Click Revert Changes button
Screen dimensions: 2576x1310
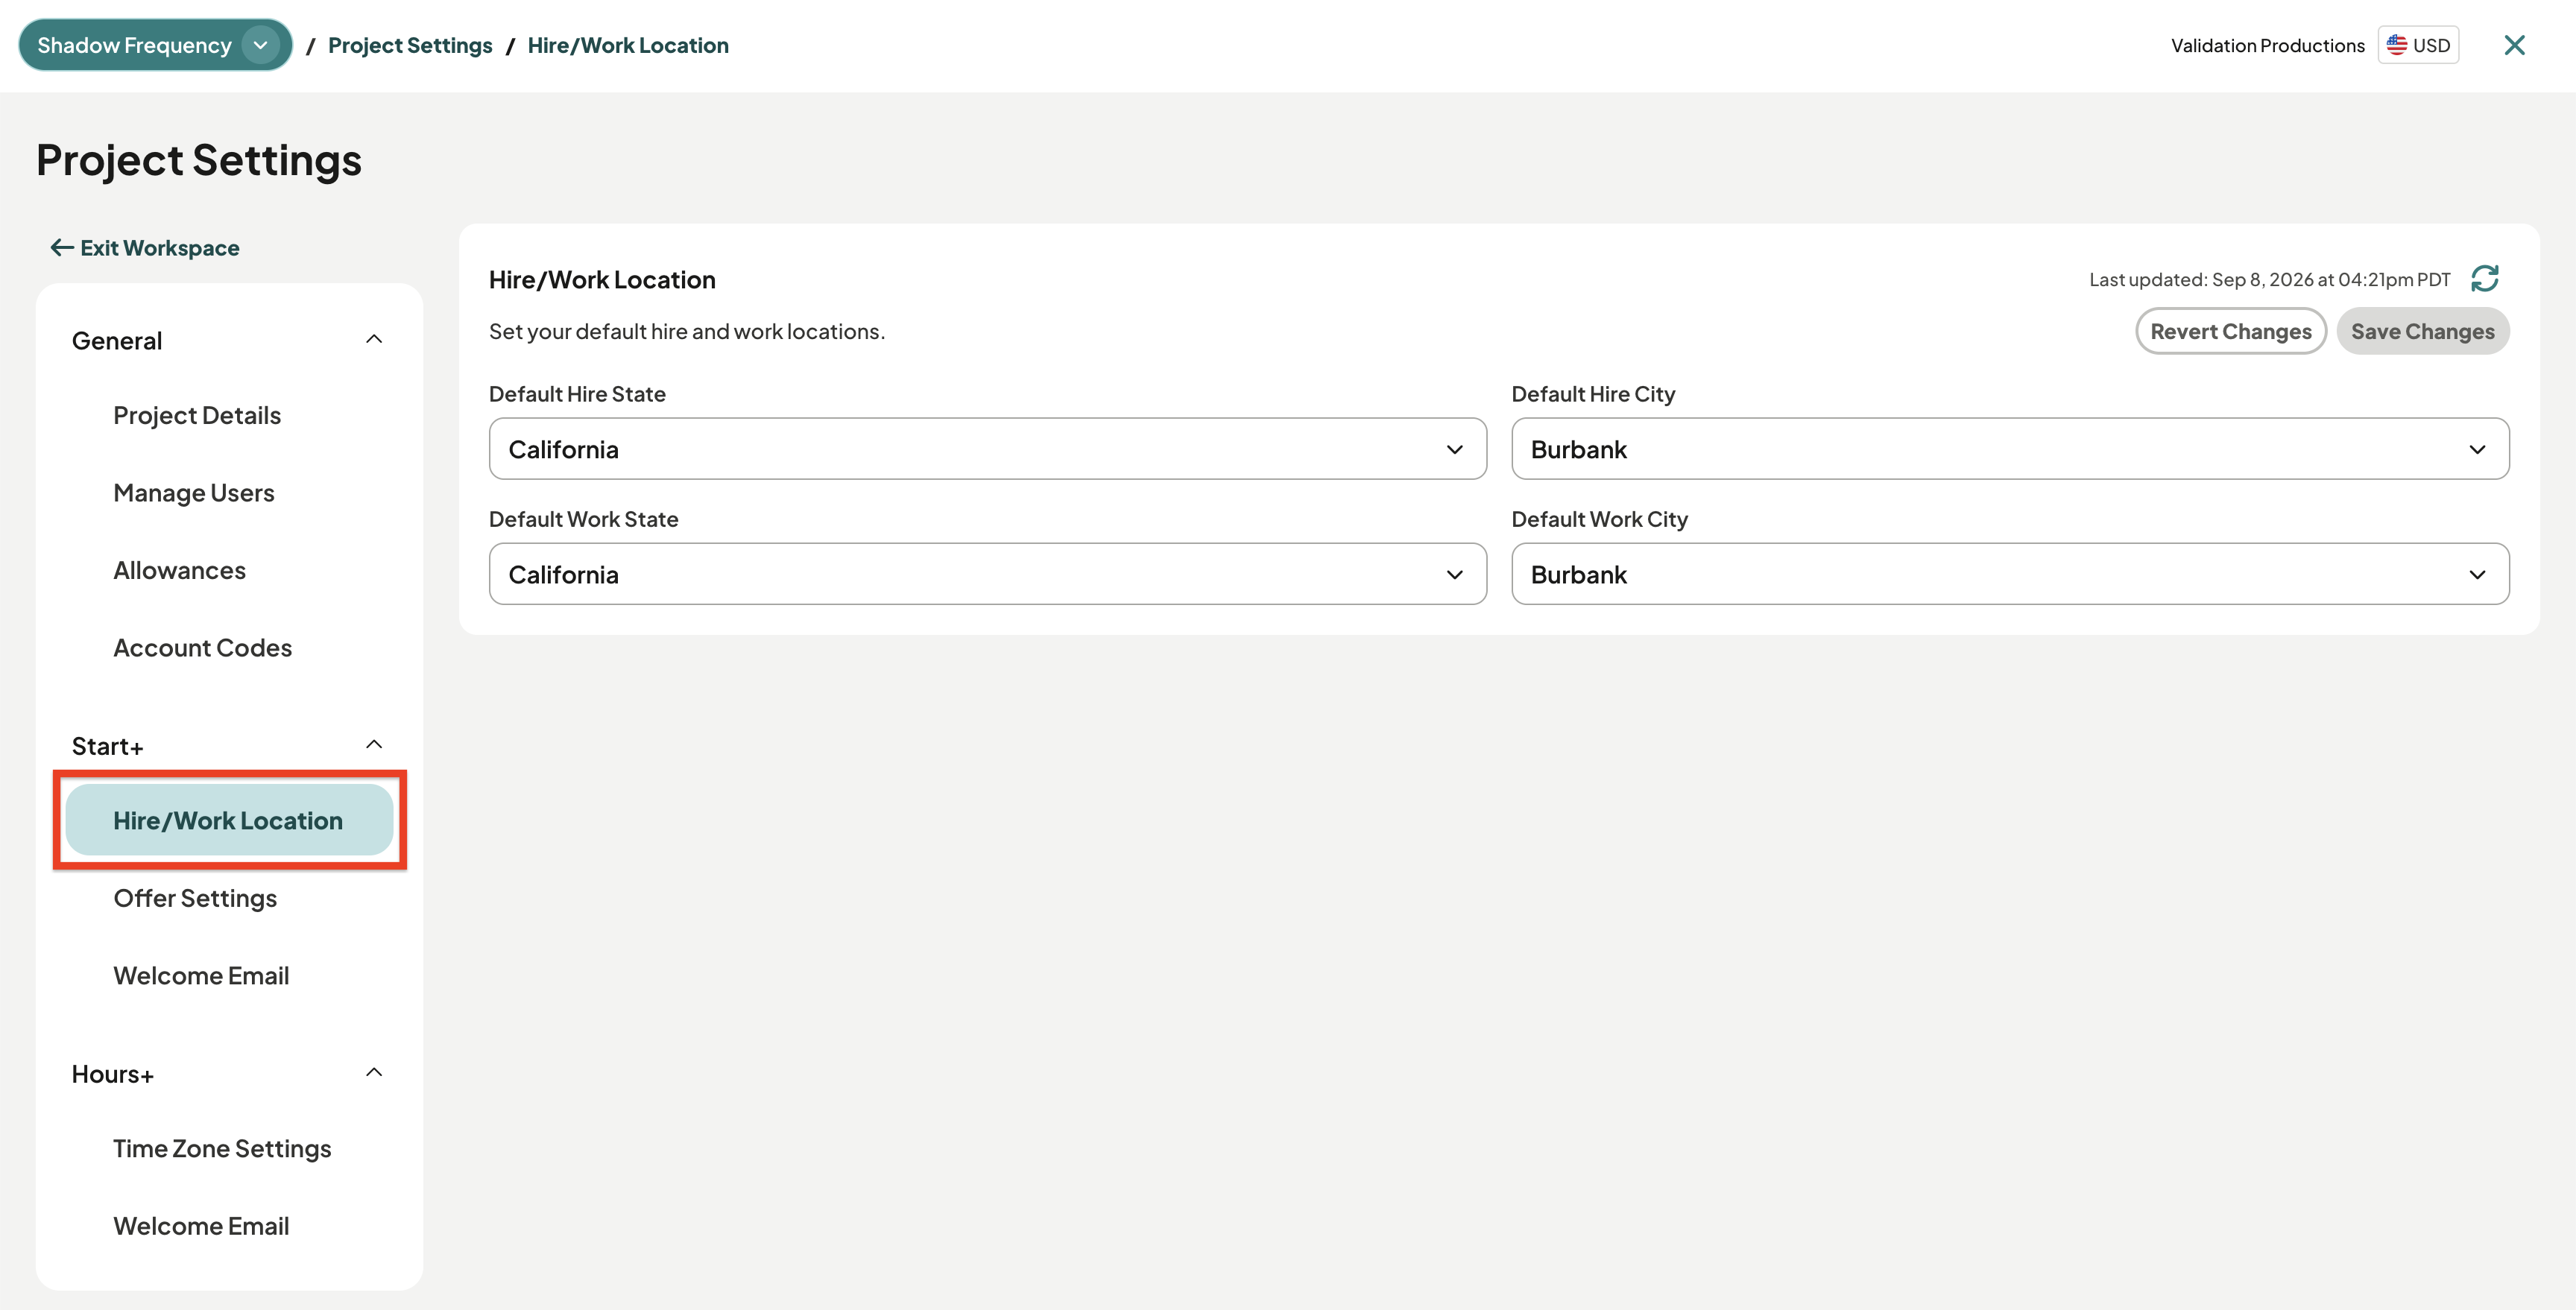[x=2231, y=331]
